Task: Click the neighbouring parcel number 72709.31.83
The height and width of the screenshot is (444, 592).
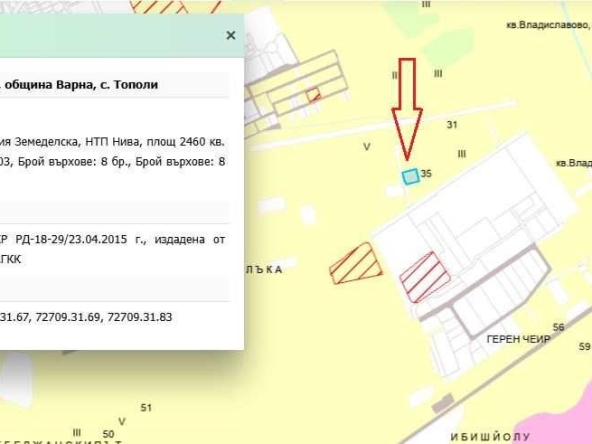Action: (x=140, y=317)
